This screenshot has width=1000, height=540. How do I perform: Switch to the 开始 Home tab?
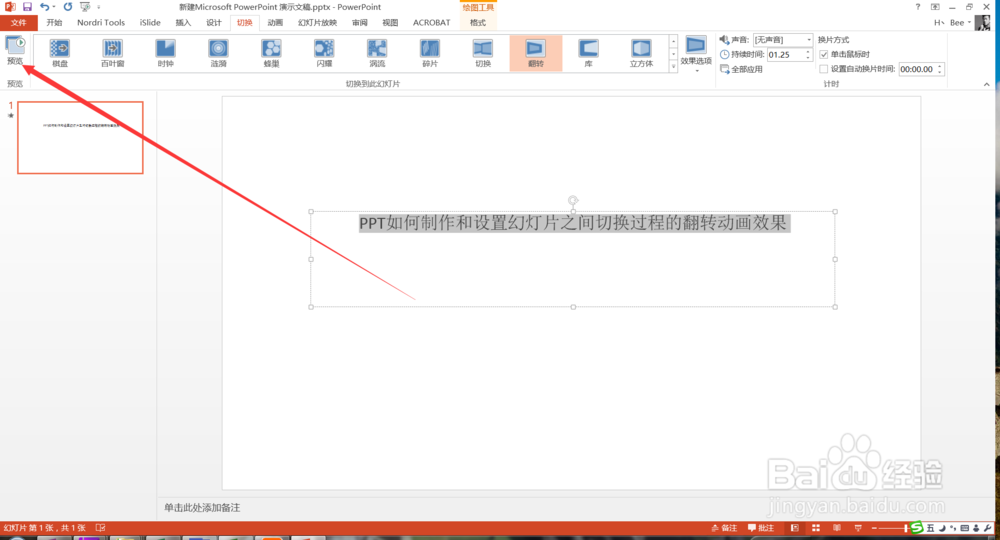(x=54, y=22)
